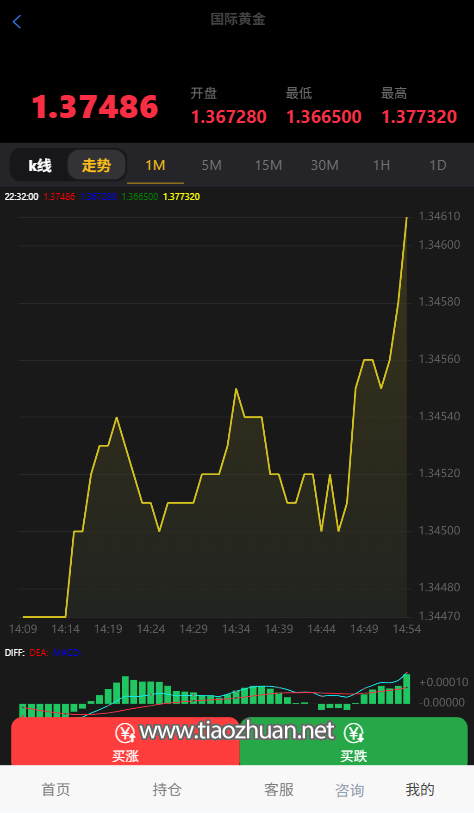Open the 客服 customer service tab
474x813 pixels.
[278, 790]
